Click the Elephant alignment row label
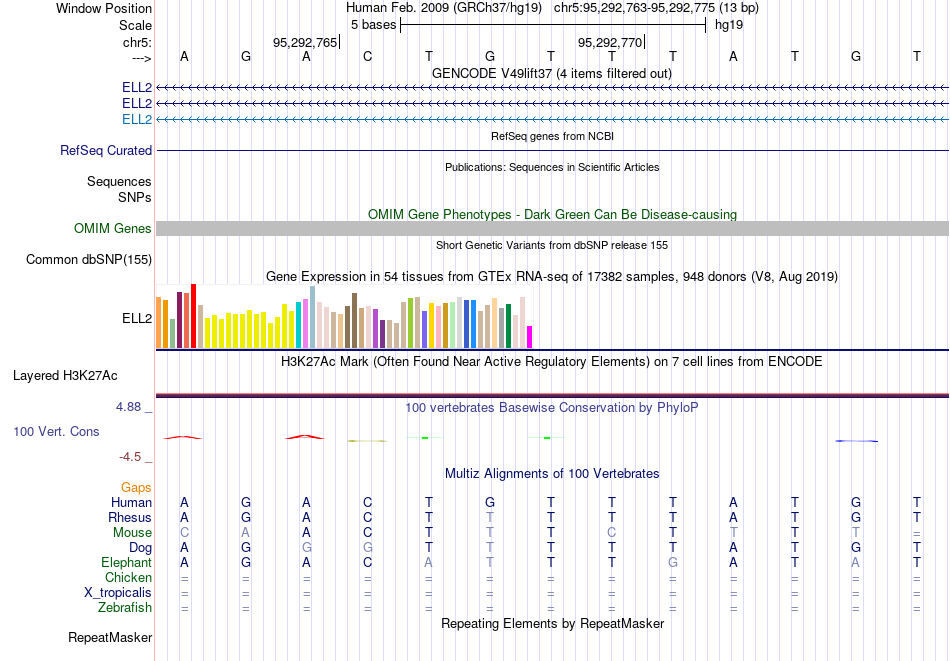 point(126,562)
